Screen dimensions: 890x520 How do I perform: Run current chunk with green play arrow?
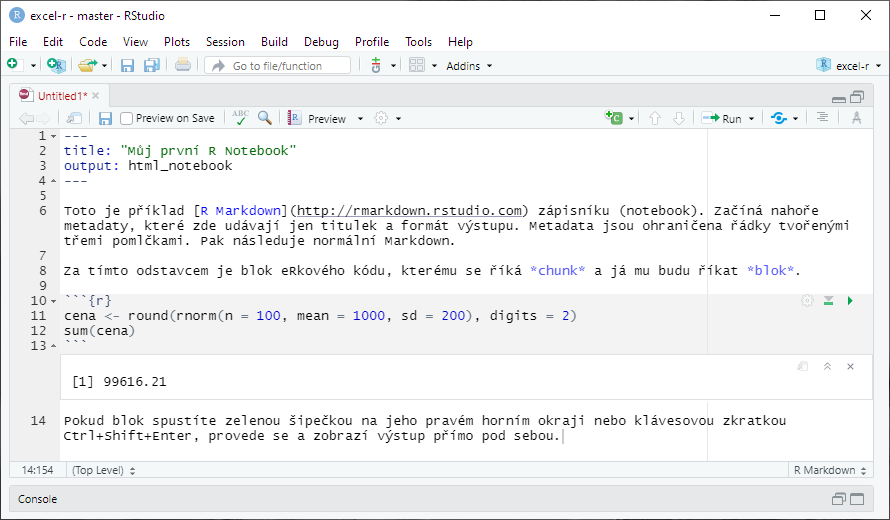click(x=850, y=301)
